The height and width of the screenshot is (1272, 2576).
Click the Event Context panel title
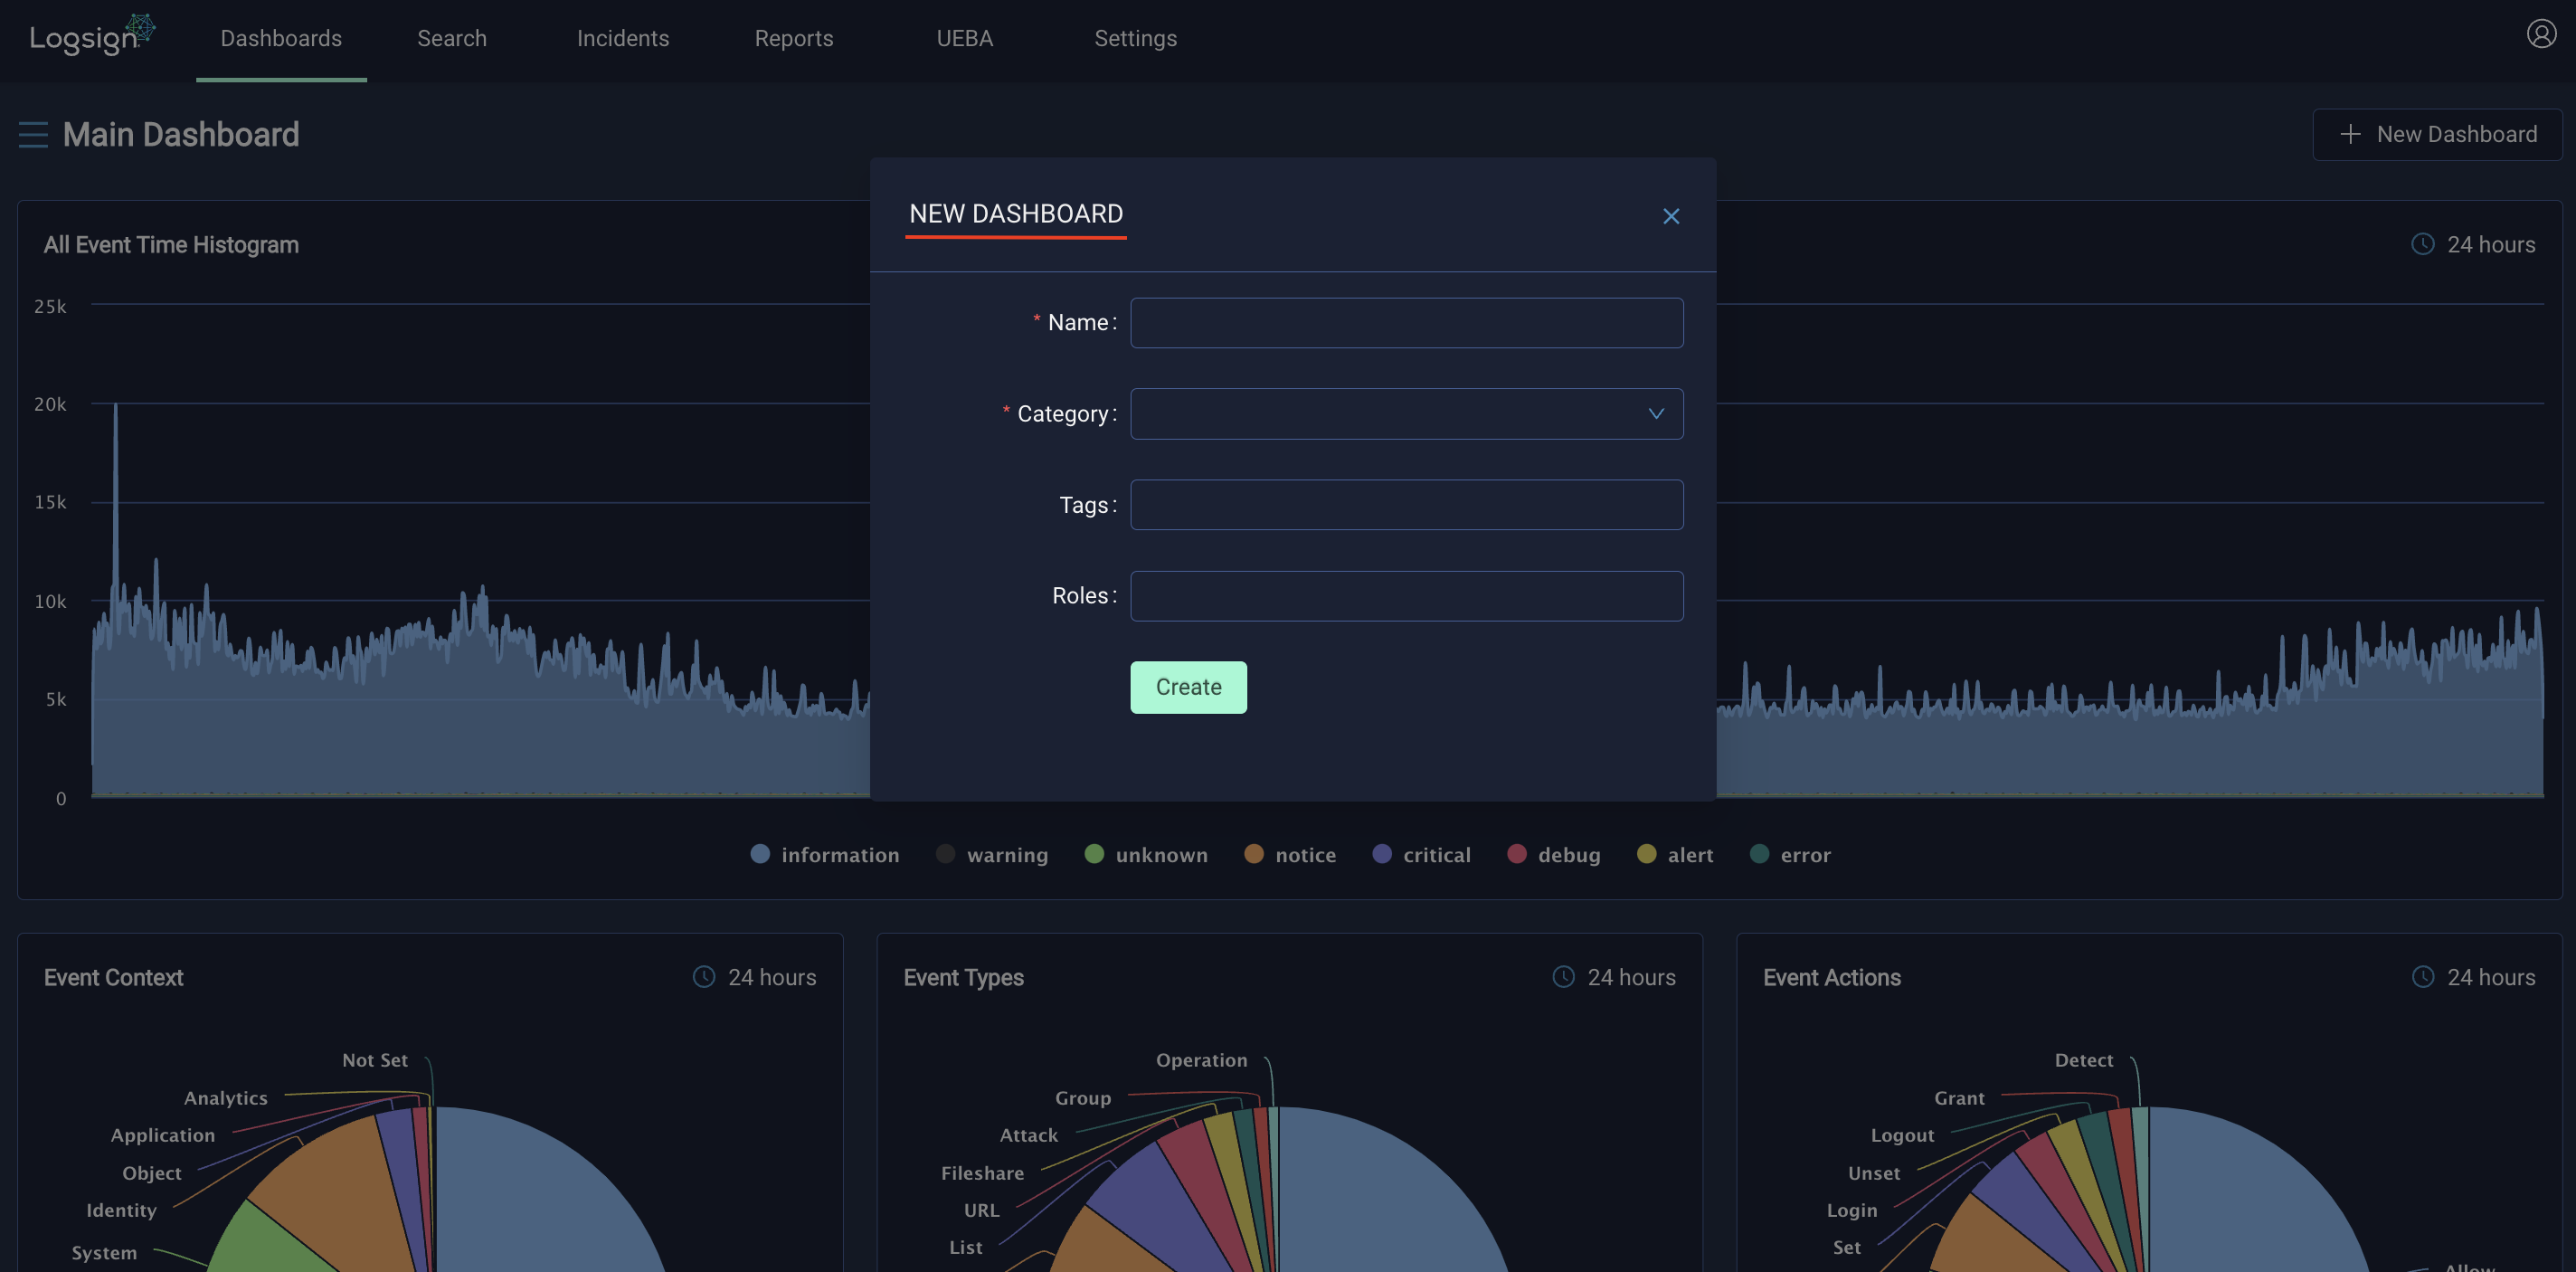113,977
